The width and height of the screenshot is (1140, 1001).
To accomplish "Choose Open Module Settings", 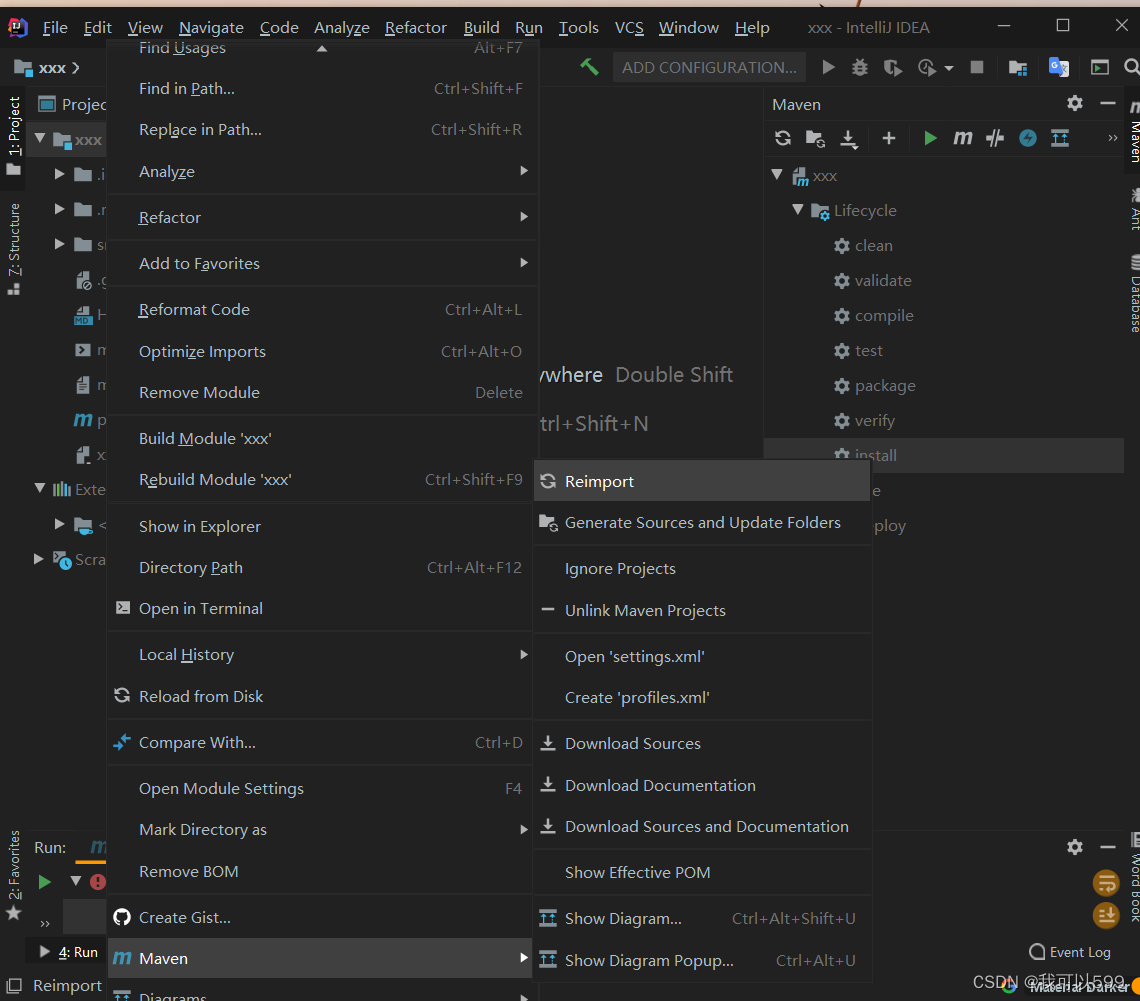I will (320, 788).
